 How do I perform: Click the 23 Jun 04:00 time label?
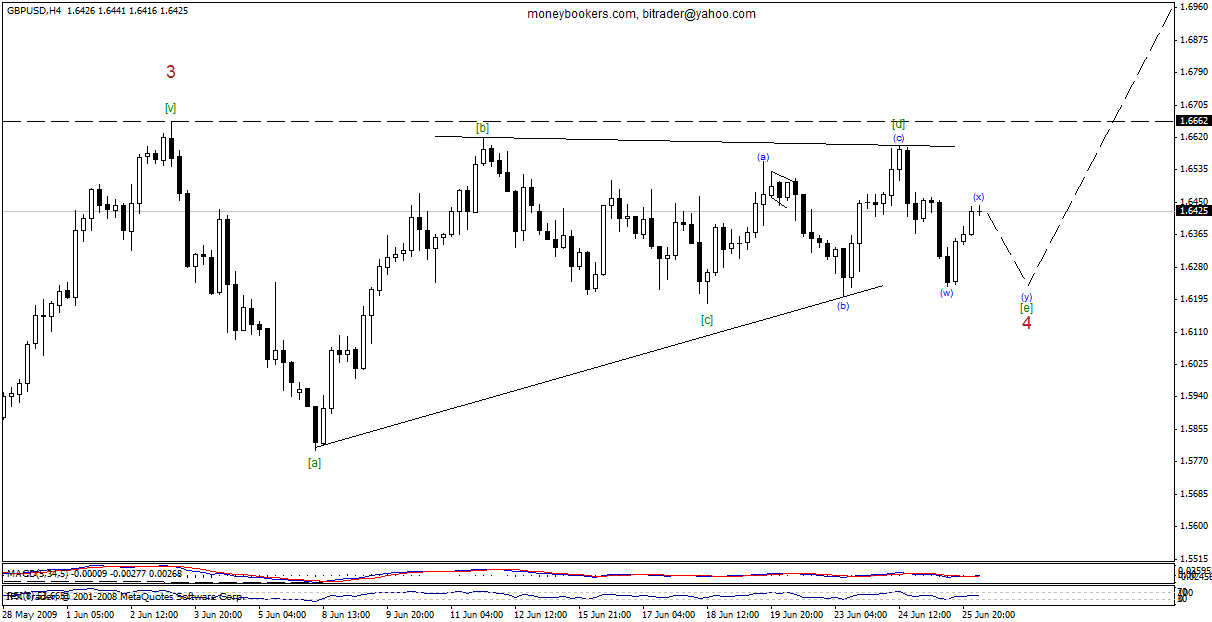861,614
